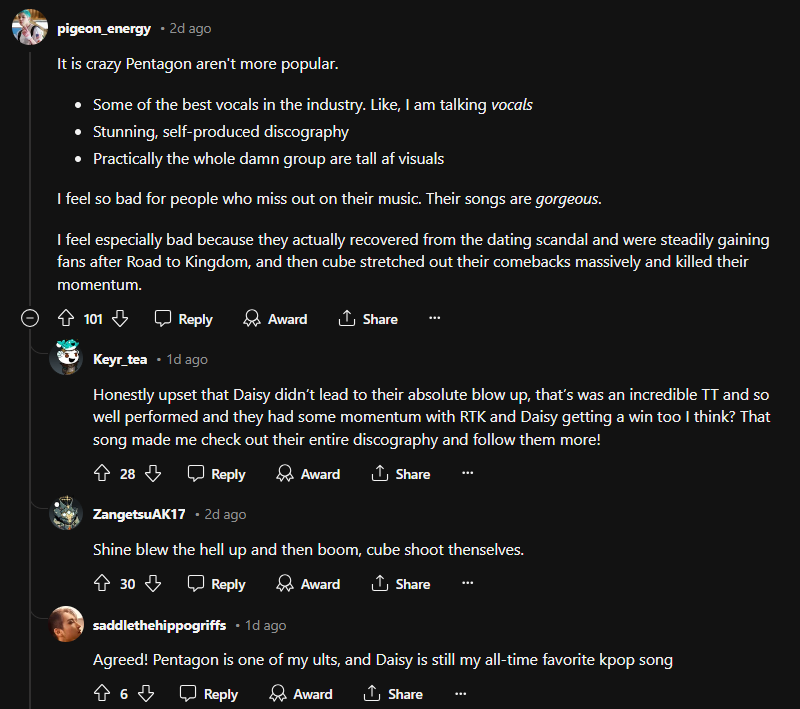Screen dimensions: 800x709
Task: Open more options on ZangetsuAK17's comment
Action: point(467,584)
